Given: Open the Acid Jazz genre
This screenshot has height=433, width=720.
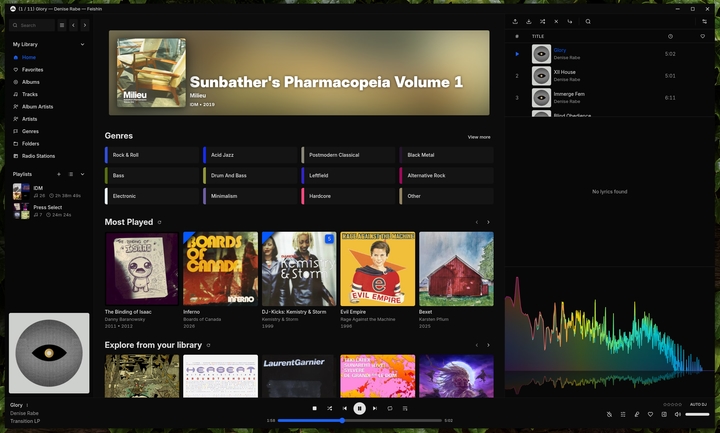Looking at the screenshot, I should pyautogui.click(x=250, y=155).
